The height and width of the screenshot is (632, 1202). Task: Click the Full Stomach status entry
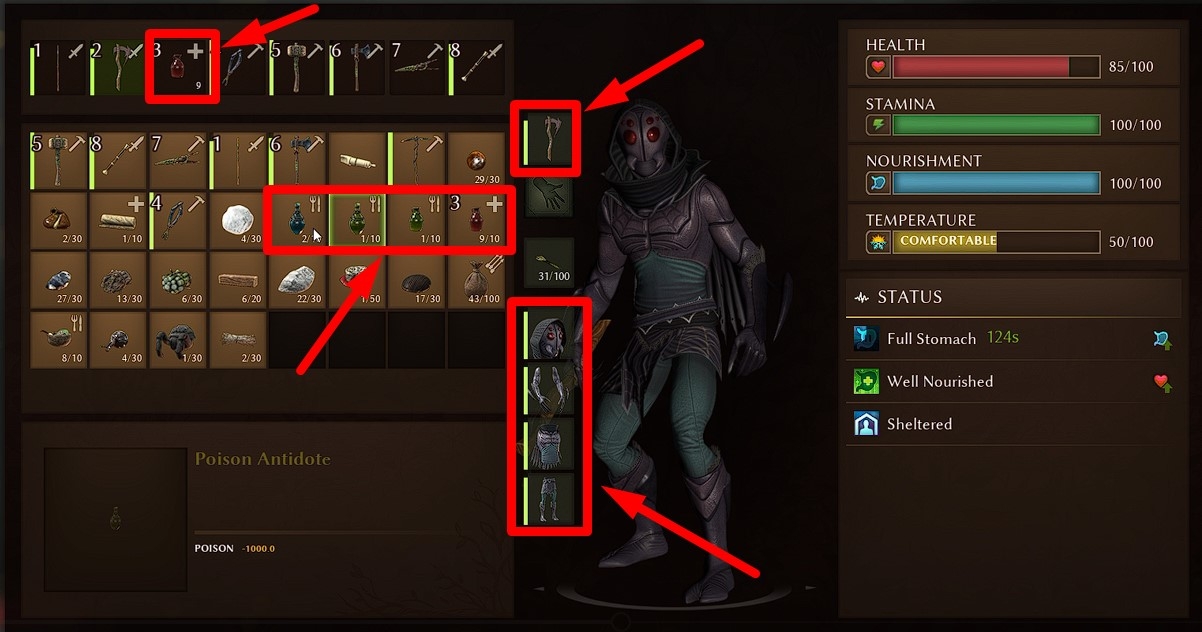pos(1012,339)
